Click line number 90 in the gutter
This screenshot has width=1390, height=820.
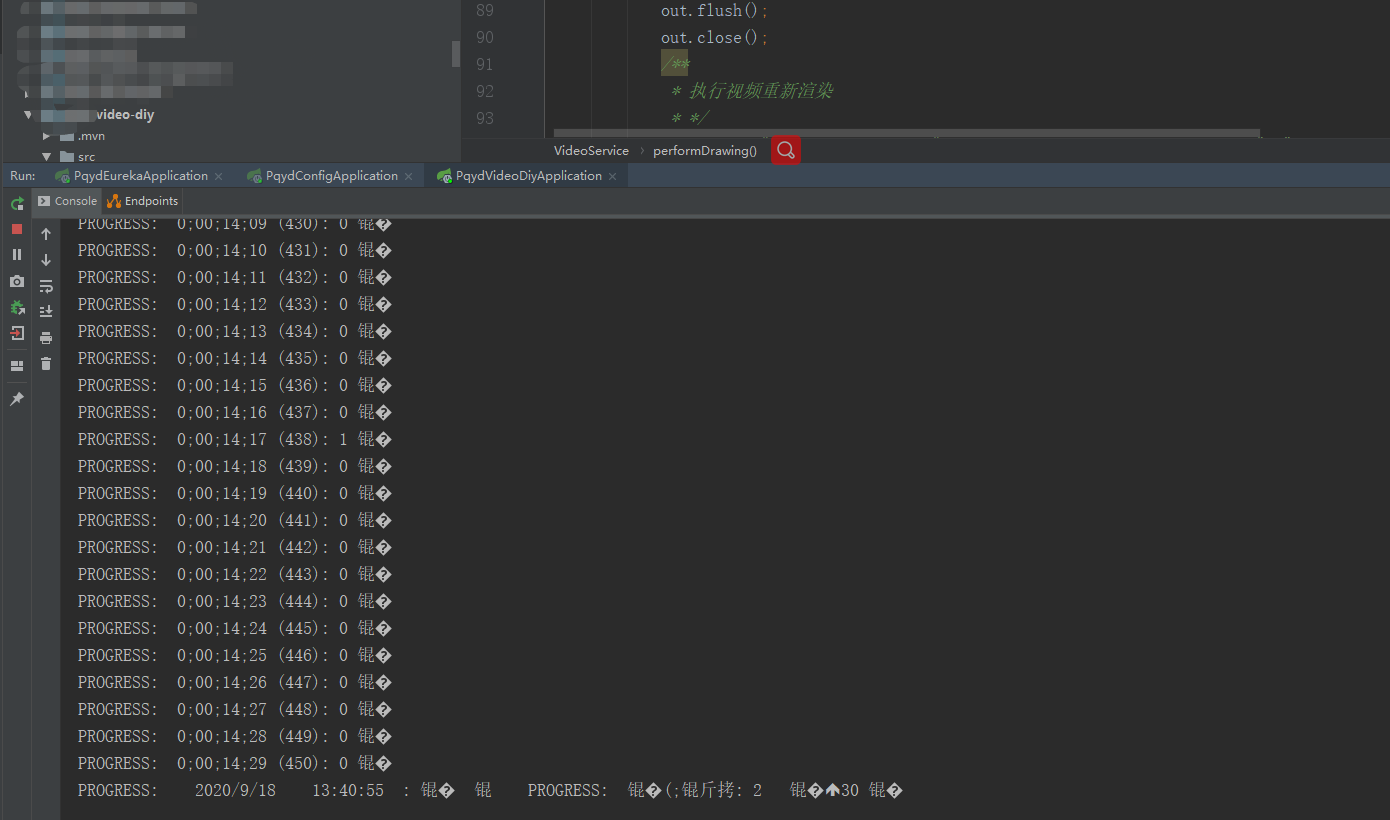tap(484, 38)
